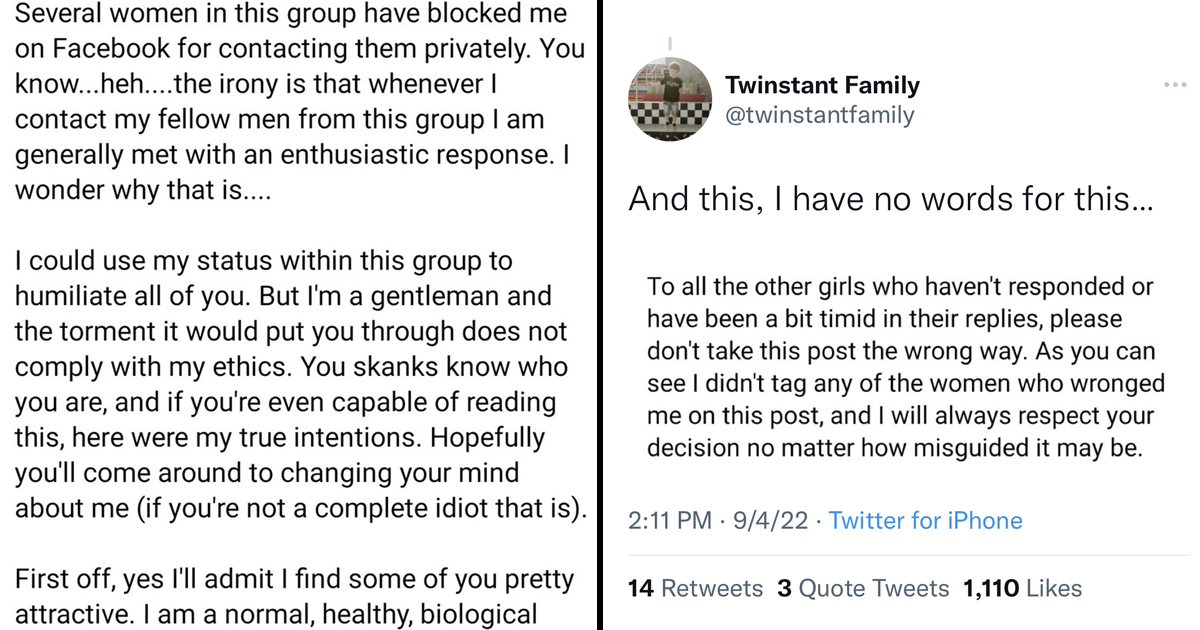View the 3 Quote Tweets list
The width and height of the screenshot is (1200, 630).
(x=863, y=589)
